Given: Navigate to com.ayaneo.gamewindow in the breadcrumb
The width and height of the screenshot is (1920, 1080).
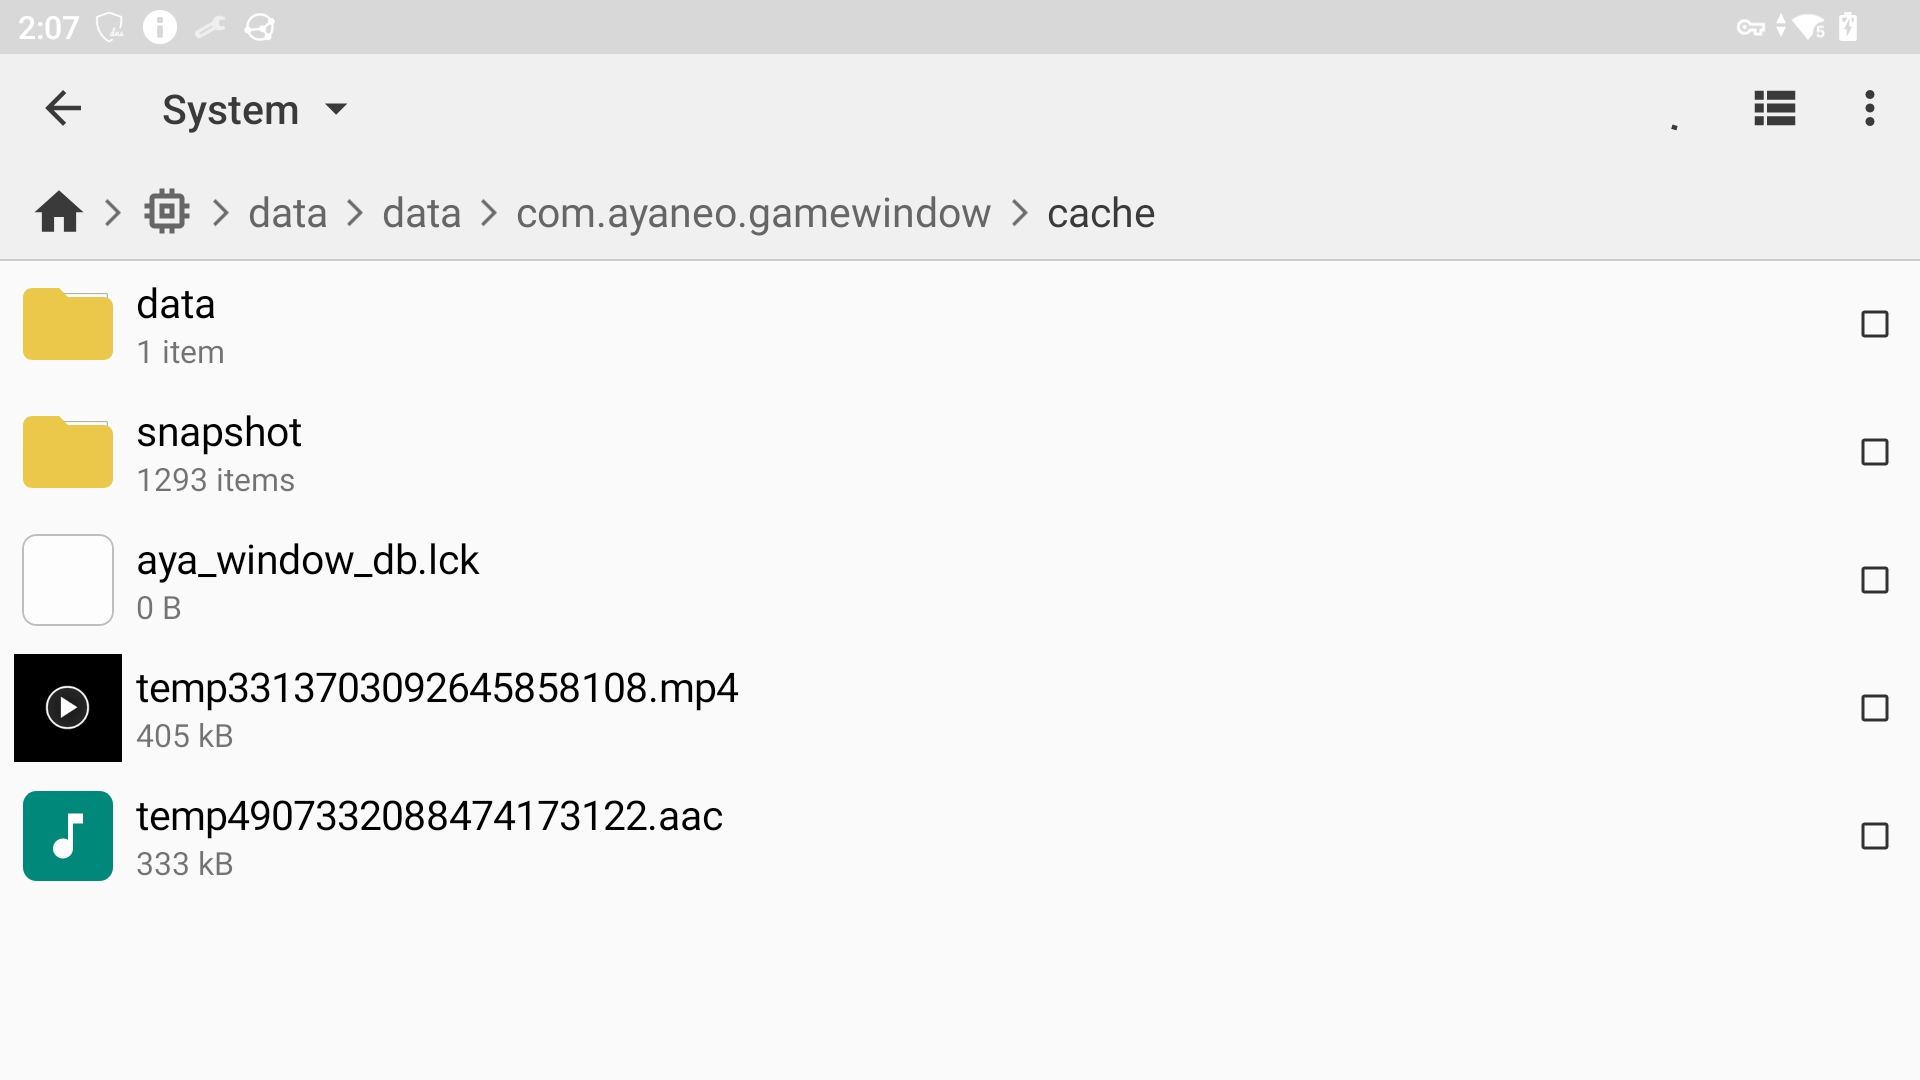Looking at the screenshot, I should click(x=754, y=212).
